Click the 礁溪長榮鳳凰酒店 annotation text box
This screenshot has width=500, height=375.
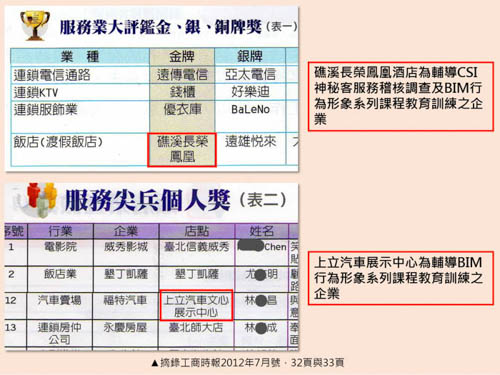click(401, 96)
